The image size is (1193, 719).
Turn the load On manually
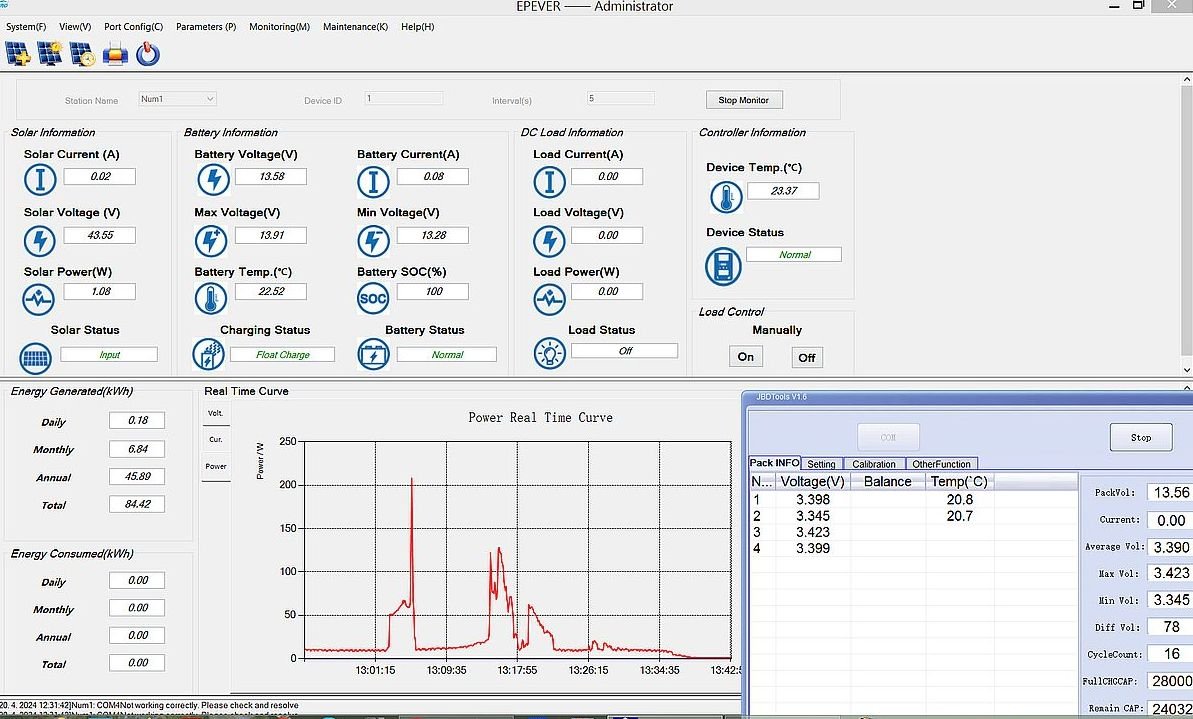coord(746,357)
